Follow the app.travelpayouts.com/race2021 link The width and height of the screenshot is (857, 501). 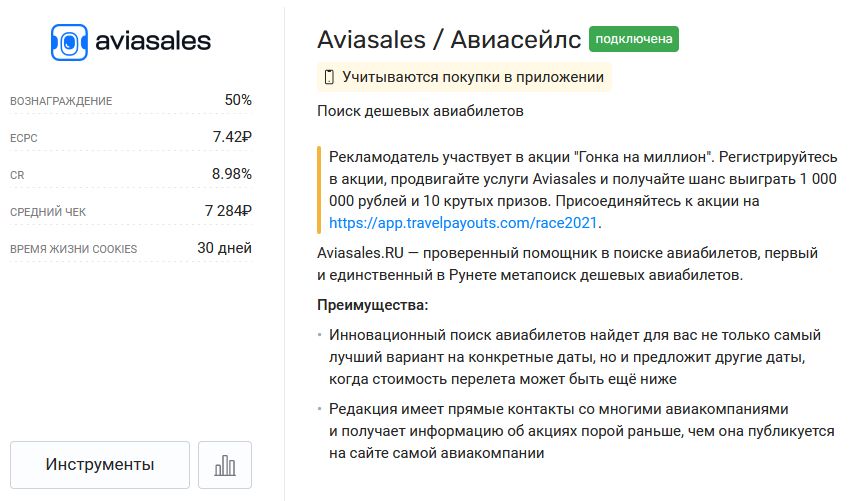click(x=465, y=223)
